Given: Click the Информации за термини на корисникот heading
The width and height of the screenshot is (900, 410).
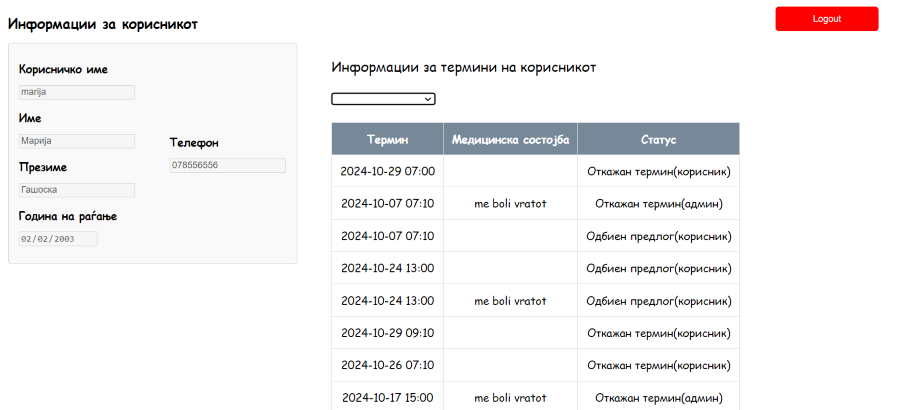Looking at the screenshot, I should coord(463,68).
